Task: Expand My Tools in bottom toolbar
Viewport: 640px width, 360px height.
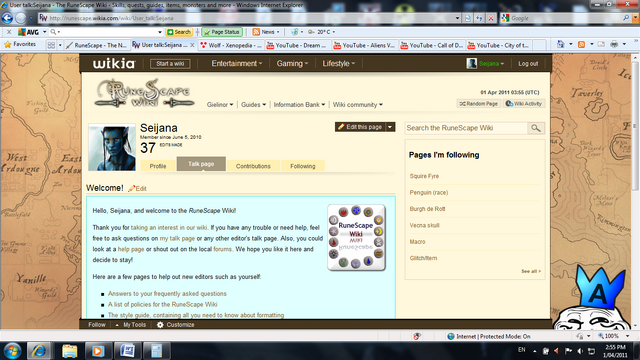Action: click(131, 324)
